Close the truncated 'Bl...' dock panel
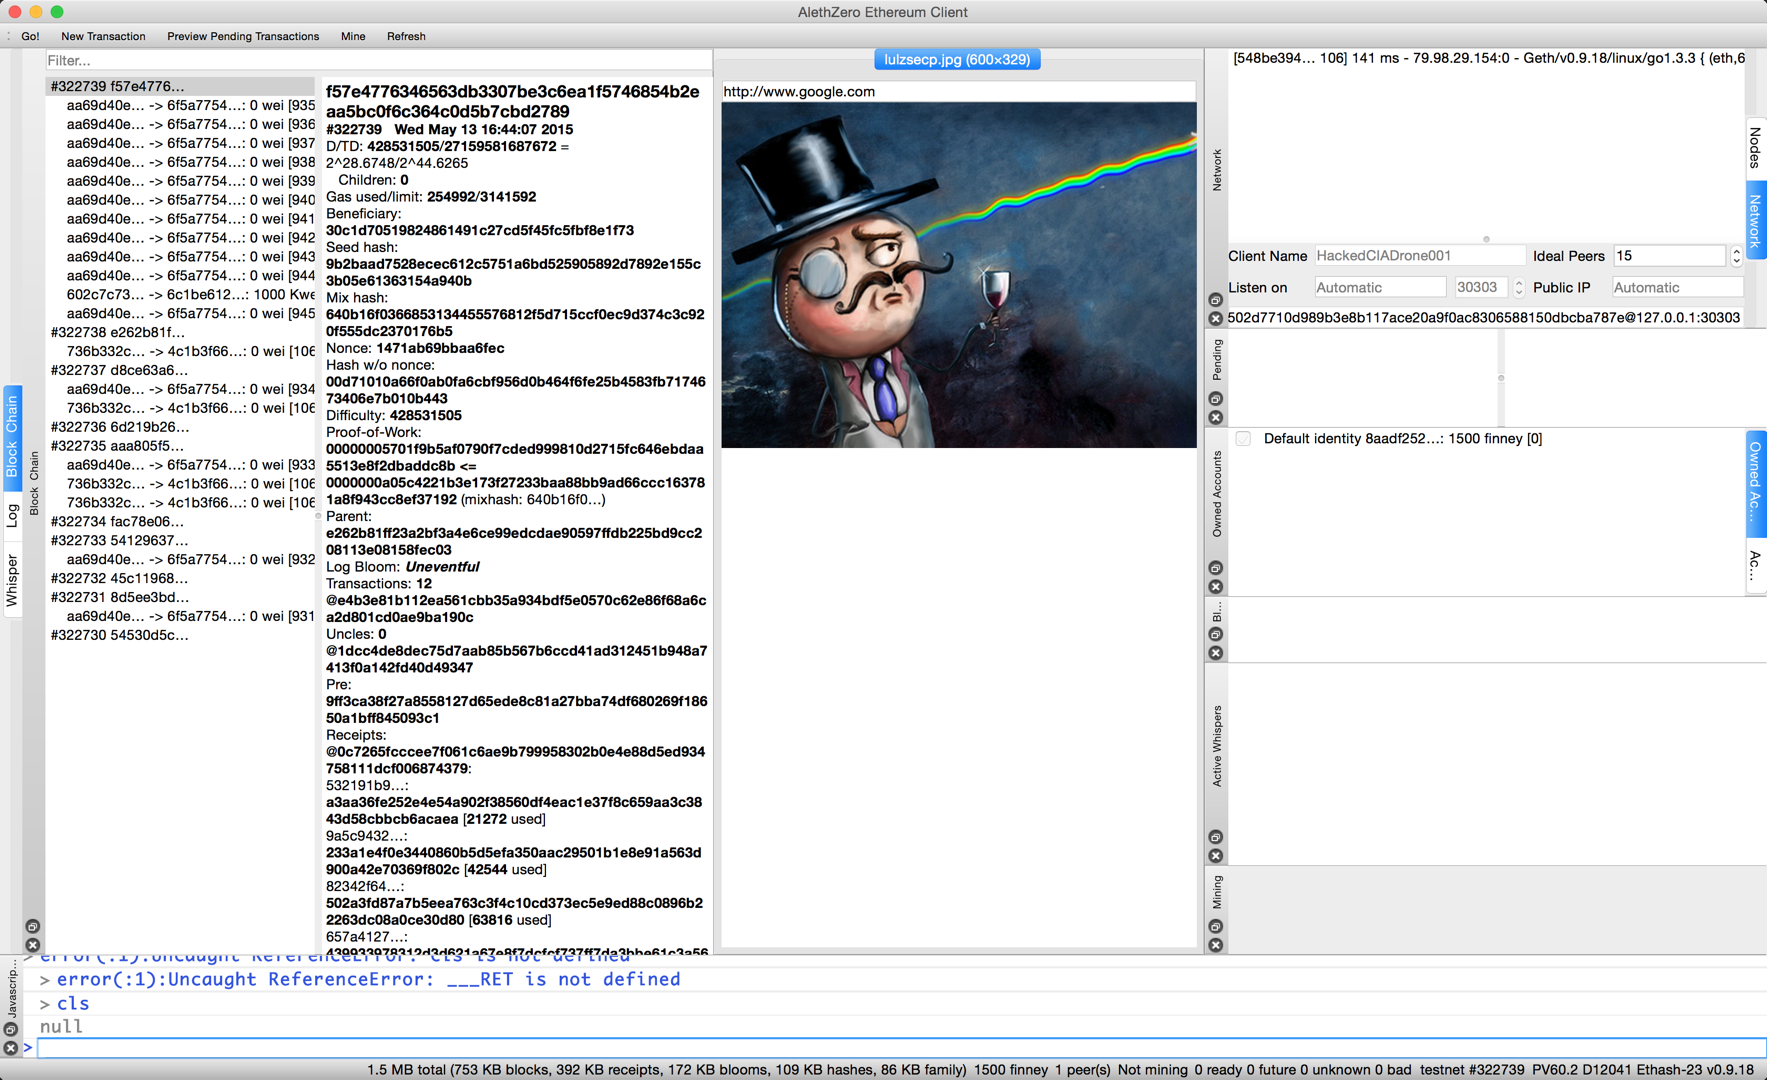Viewport: 1767px width, 1080px height. click(x=1216, y=652)
